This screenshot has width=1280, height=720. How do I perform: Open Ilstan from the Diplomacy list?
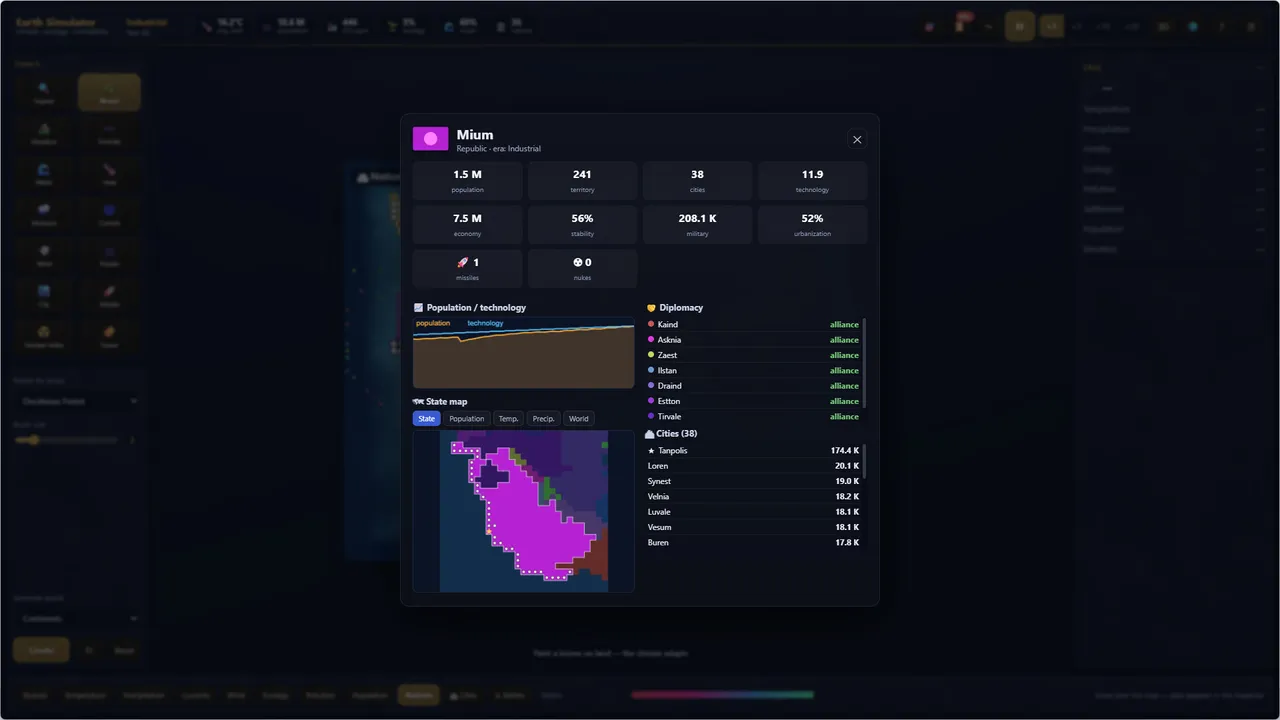[753, 371]
